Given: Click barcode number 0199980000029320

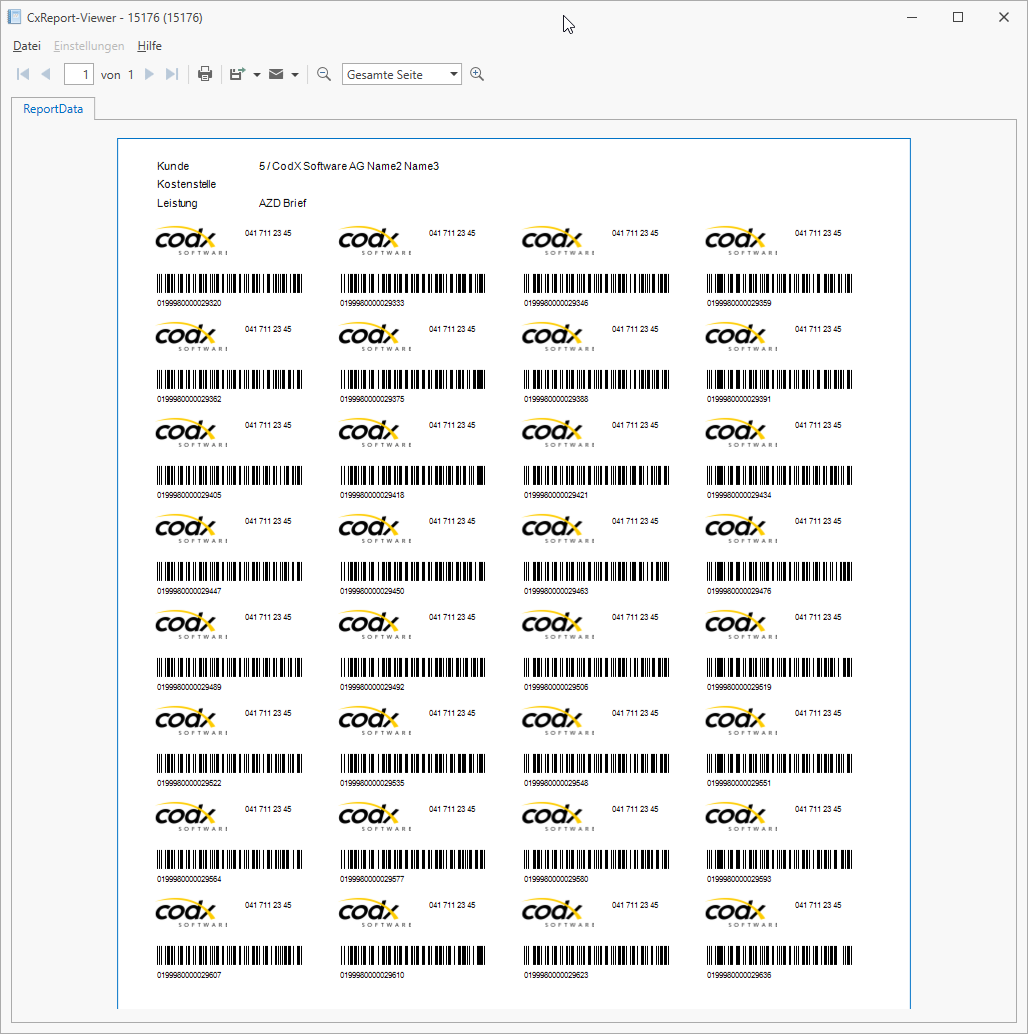Looking at the screenshot, I should point(189,303).
